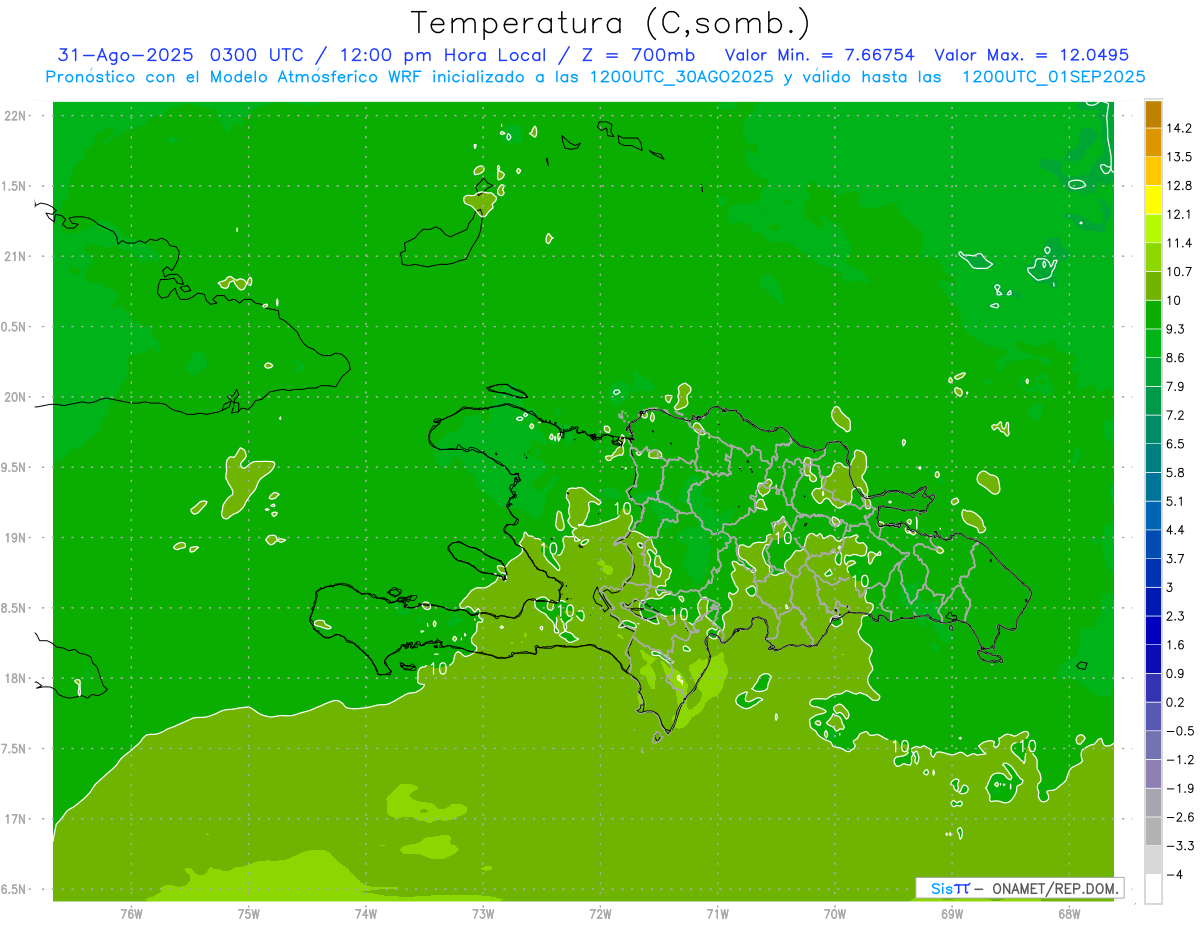Click the "72W" longitude axis label
Screen dimensions: 1200x927
pyautogui.click(x=600, y=914)
